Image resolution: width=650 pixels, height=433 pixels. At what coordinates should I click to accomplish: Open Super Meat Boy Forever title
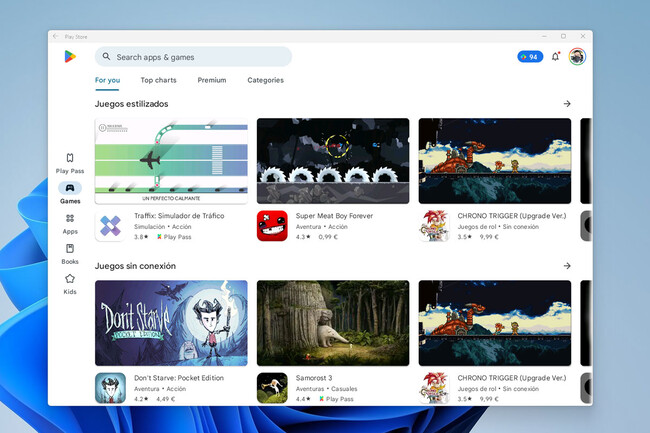(334, 216)
